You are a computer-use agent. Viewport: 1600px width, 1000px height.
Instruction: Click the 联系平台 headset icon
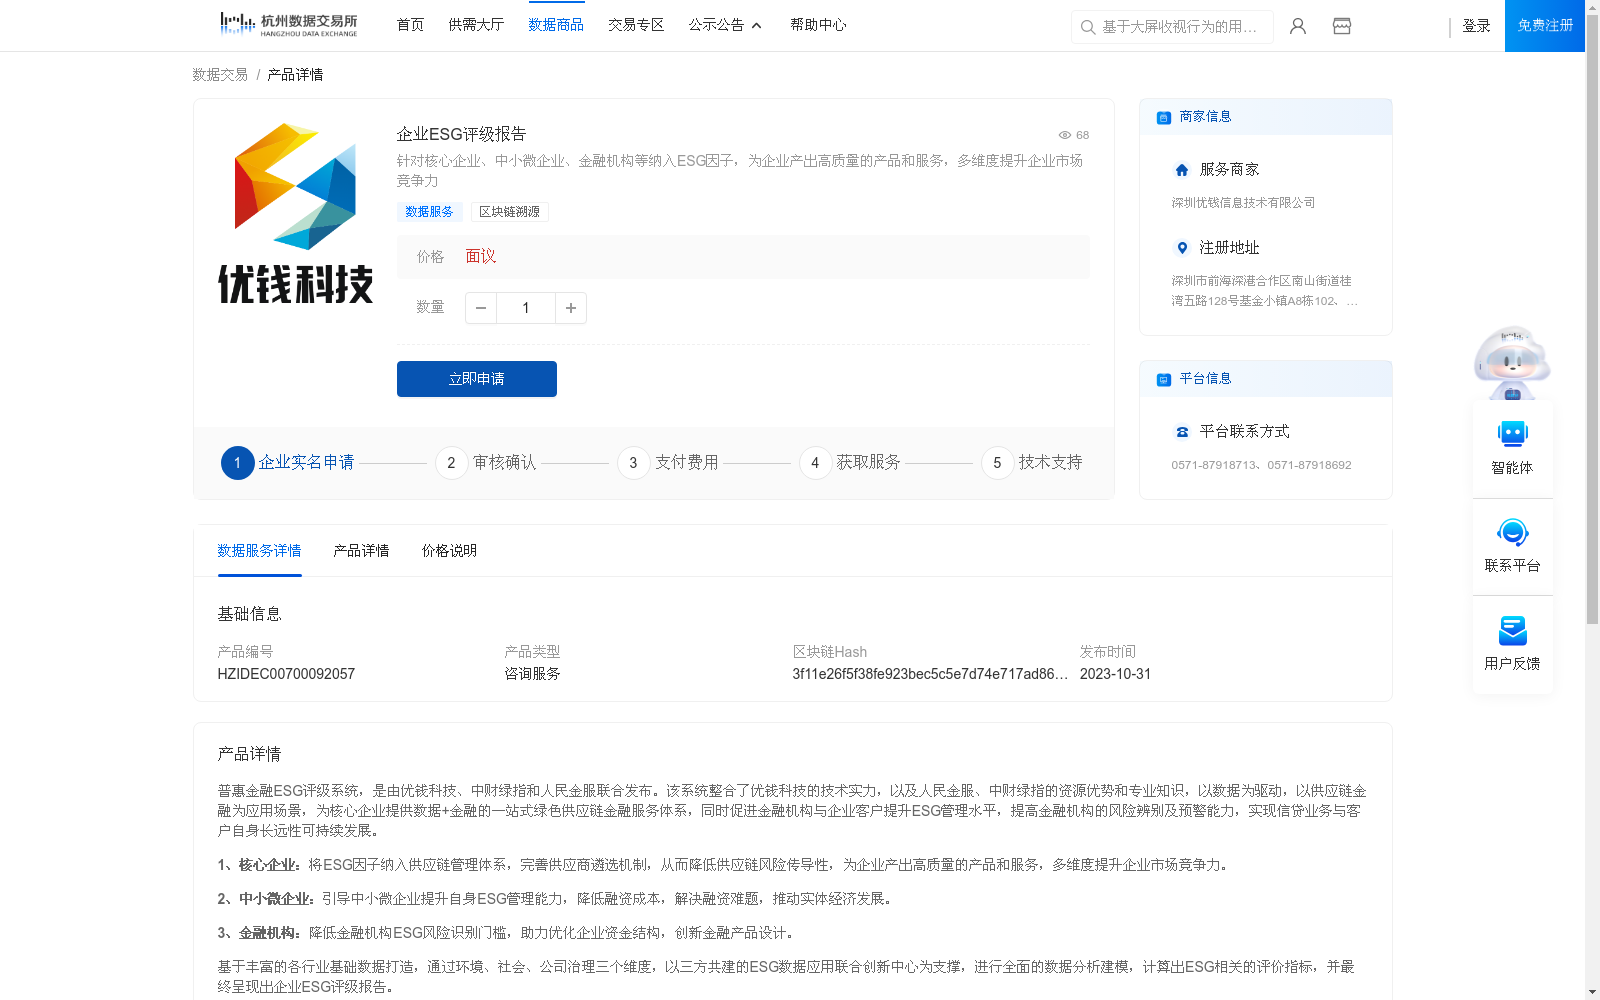pyautogui.click(x=1512, y=532)
